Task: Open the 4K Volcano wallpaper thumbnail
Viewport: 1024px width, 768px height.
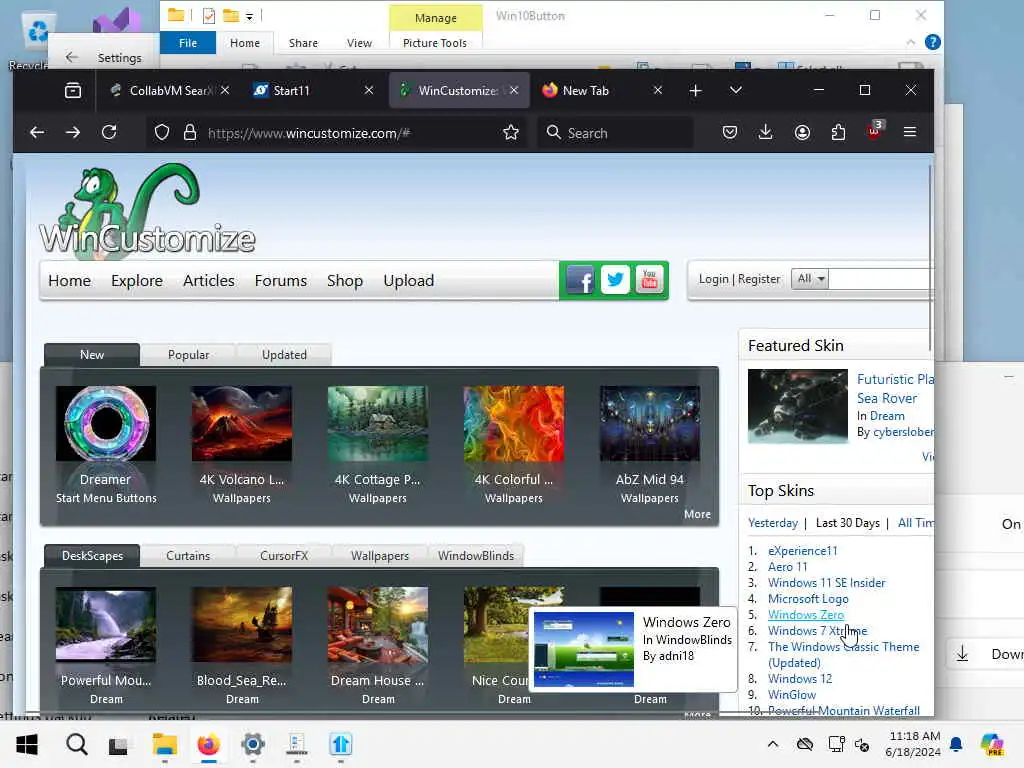Action: [242, 424]
